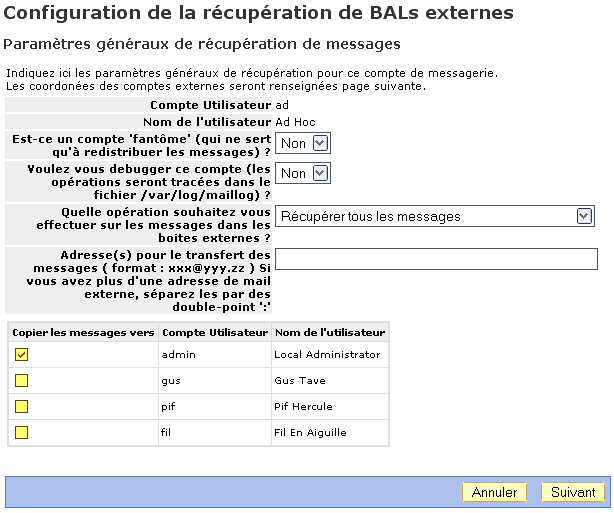
Task: Tick the checkbox for pif
Action: click(22, 406)
